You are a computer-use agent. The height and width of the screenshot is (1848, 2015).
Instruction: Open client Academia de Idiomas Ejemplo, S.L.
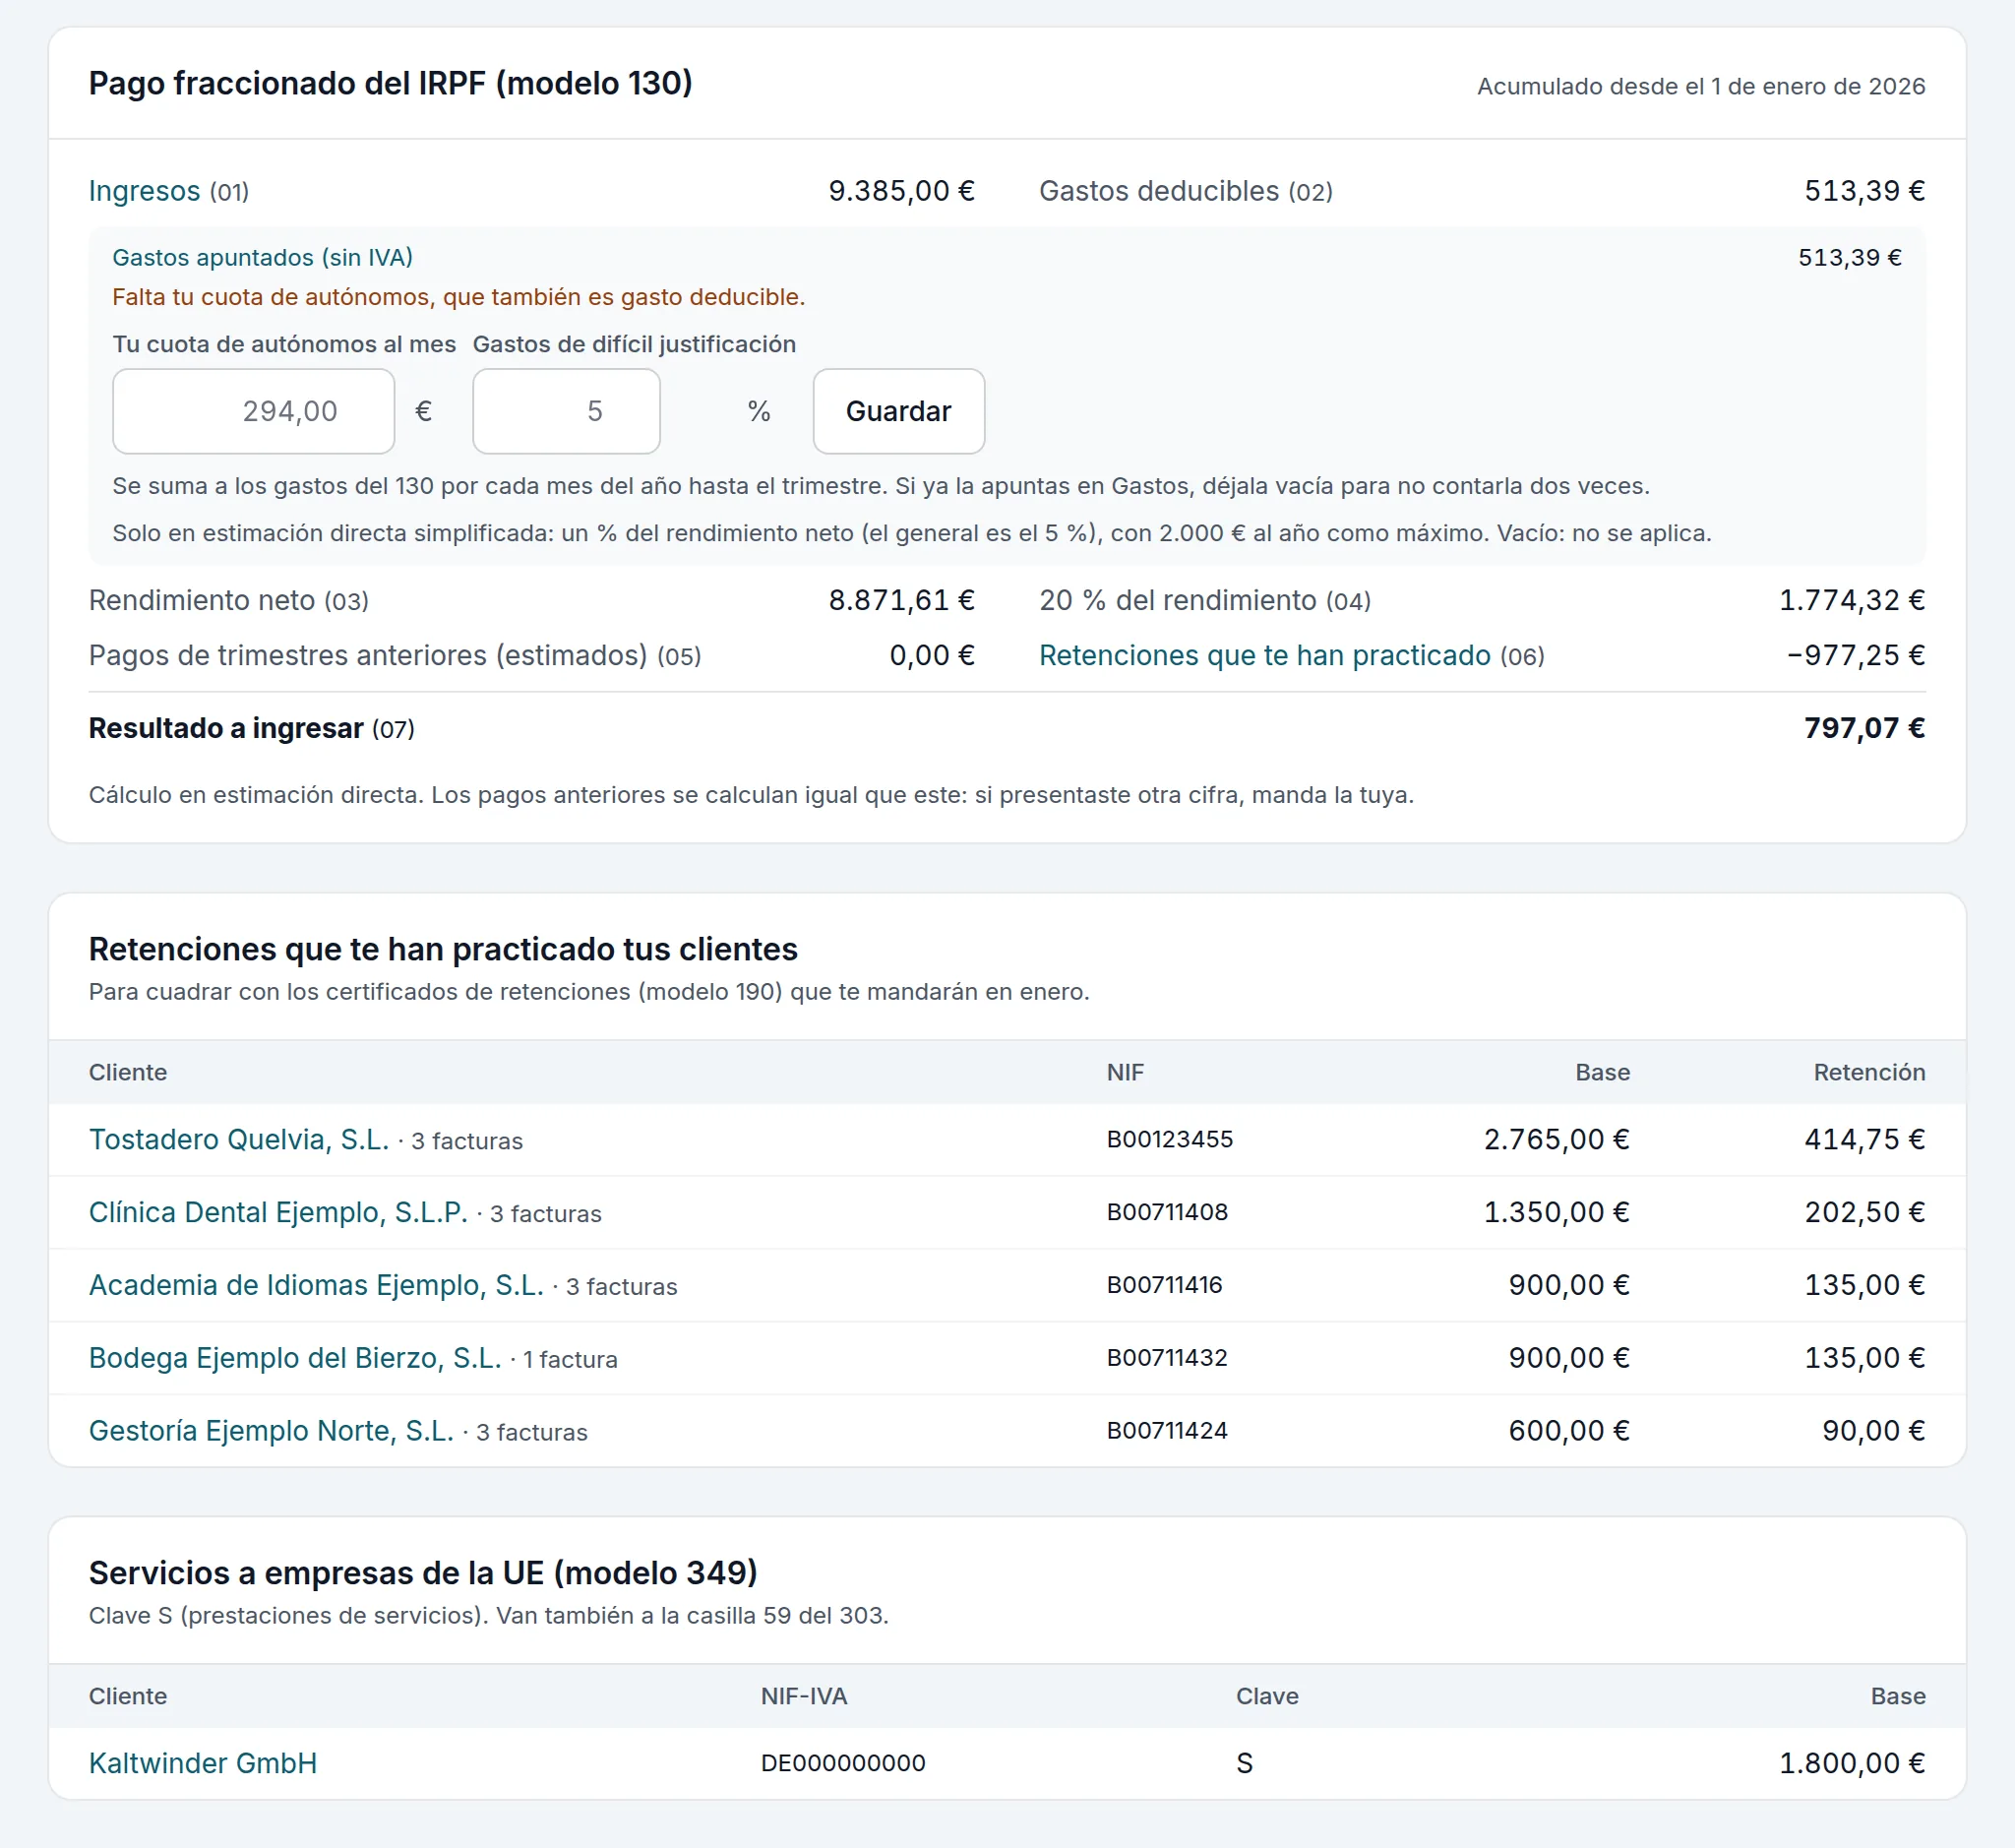tap(316, 1285)
